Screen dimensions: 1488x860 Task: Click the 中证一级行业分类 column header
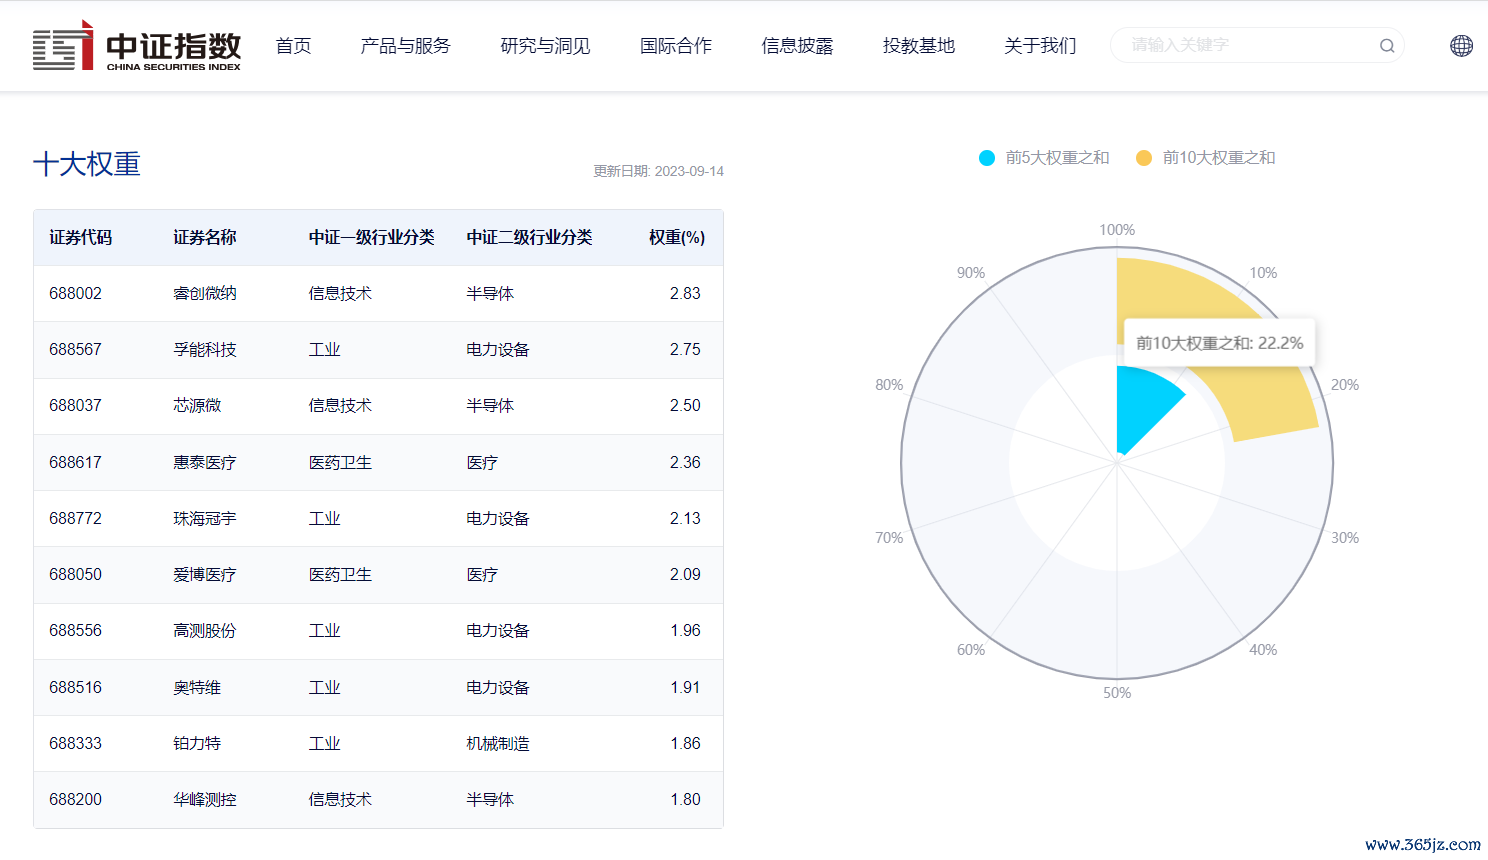(371, 238)
